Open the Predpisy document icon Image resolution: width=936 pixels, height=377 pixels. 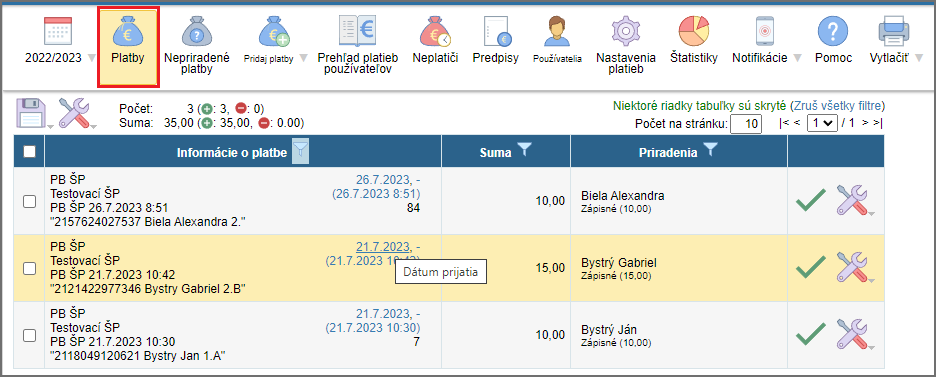[497, 32]
